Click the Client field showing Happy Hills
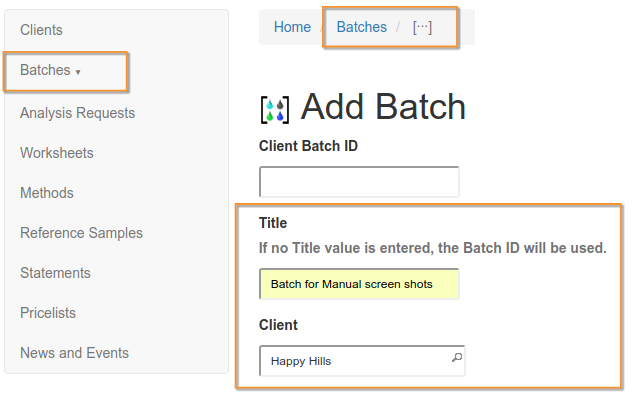 point(362,361)
